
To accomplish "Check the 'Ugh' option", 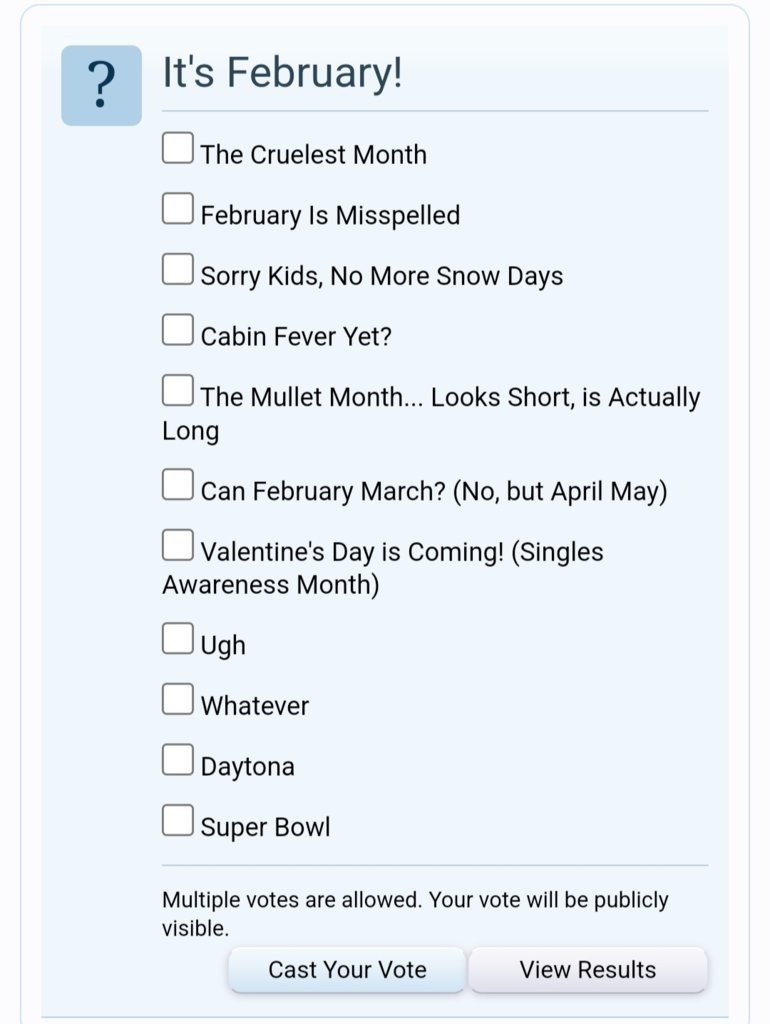I will click(x=178, y=638).
